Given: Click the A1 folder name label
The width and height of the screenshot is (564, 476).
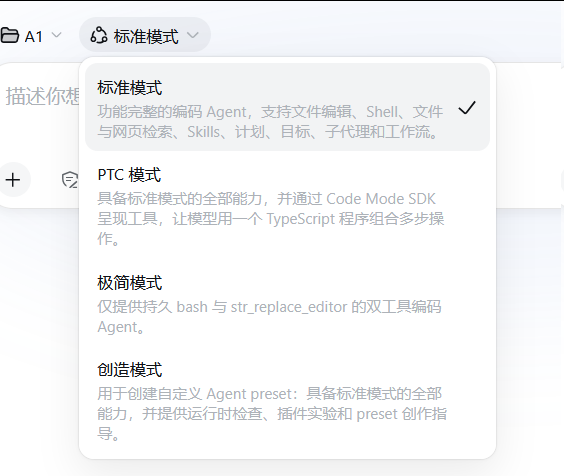Looking at the screenshot, I should click(x=34, y=37).
